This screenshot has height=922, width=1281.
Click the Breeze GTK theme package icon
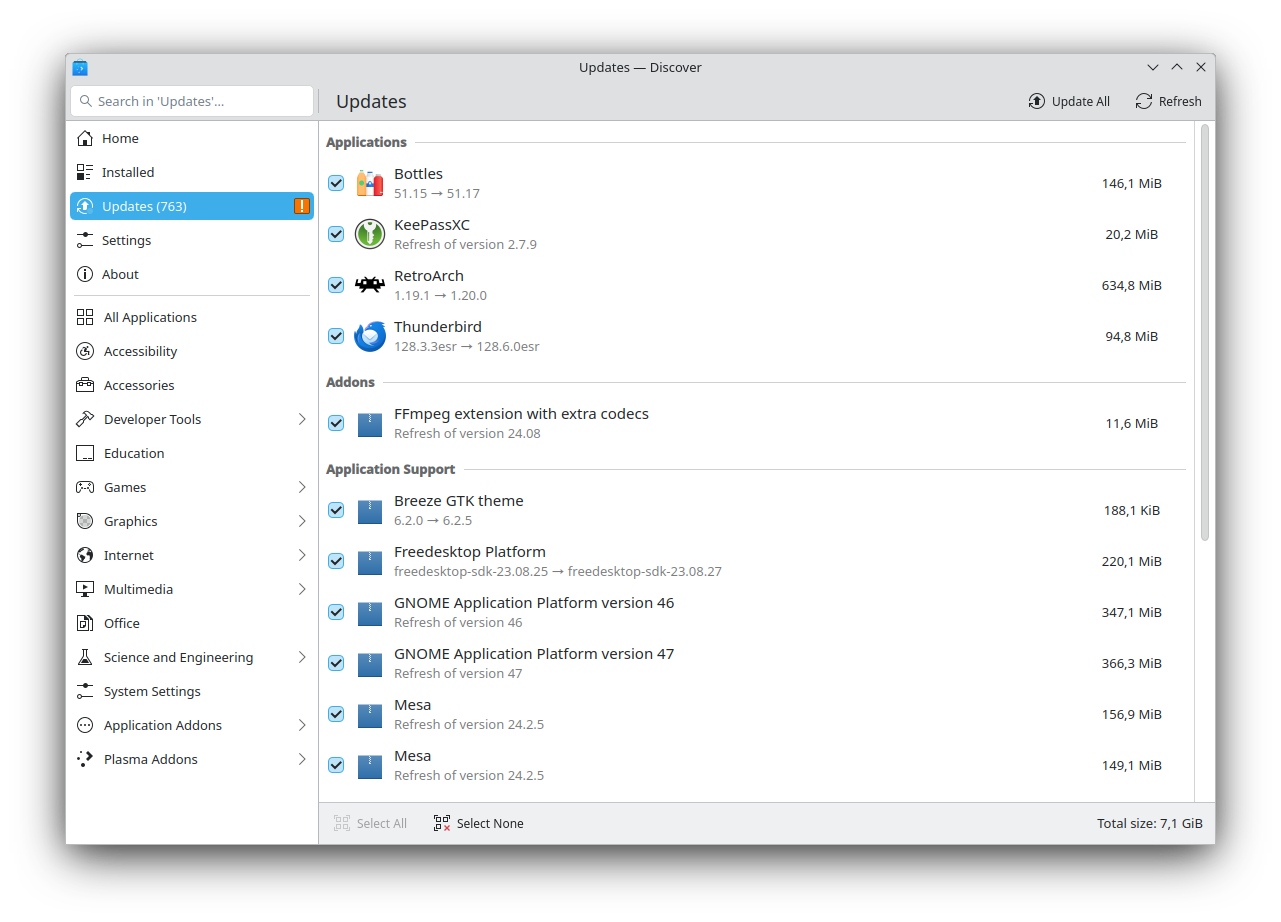point(370,510)
